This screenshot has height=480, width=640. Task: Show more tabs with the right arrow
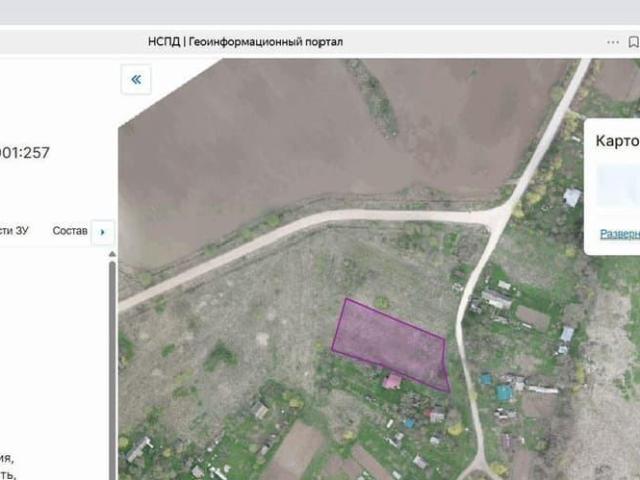[x=102, y=232]
